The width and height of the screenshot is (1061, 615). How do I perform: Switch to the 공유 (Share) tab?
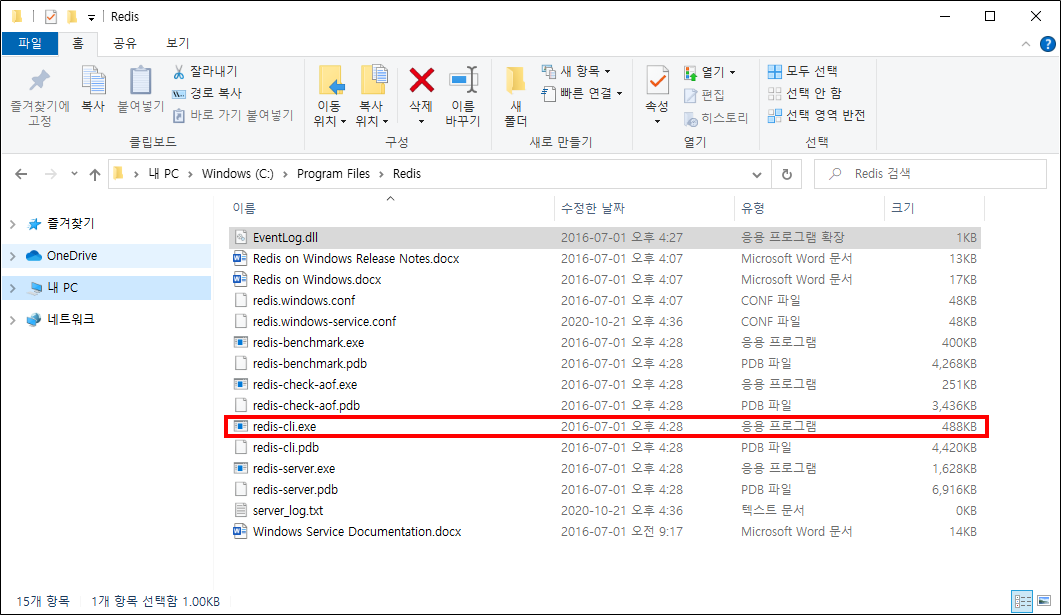point(125,43)
